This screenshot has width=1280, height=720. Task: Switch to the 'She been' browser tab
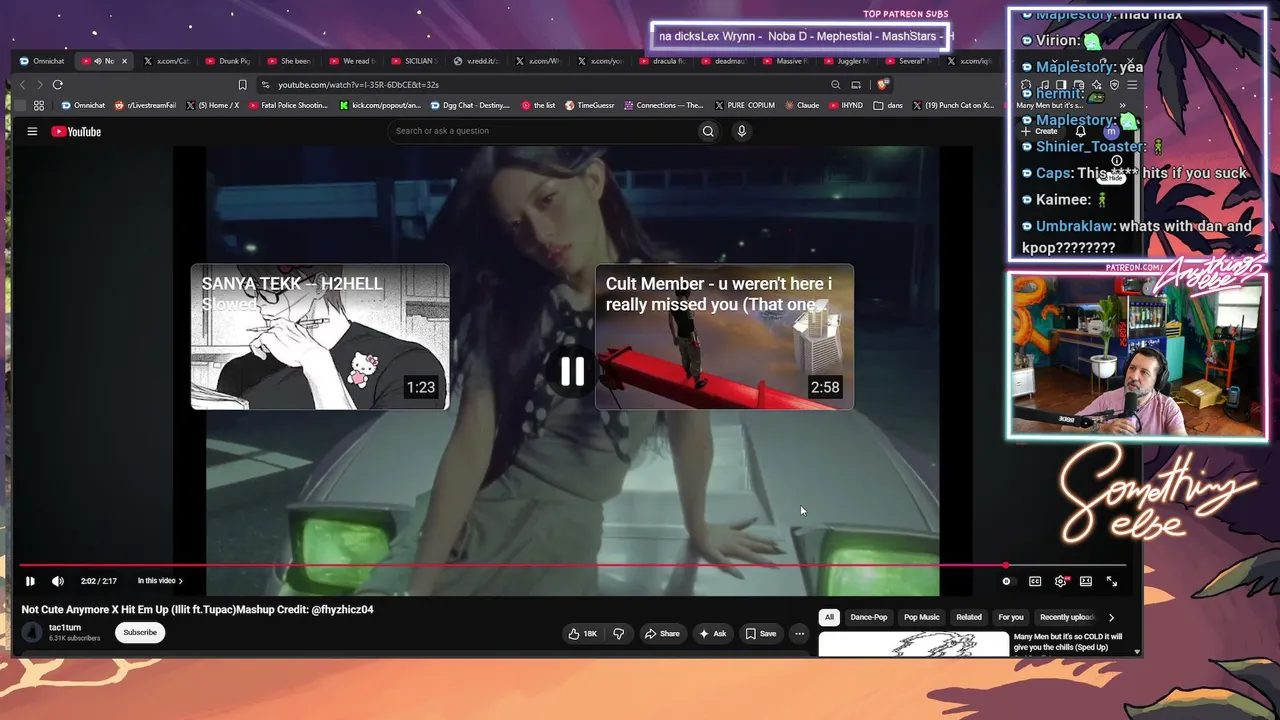[x=291, y=61]
